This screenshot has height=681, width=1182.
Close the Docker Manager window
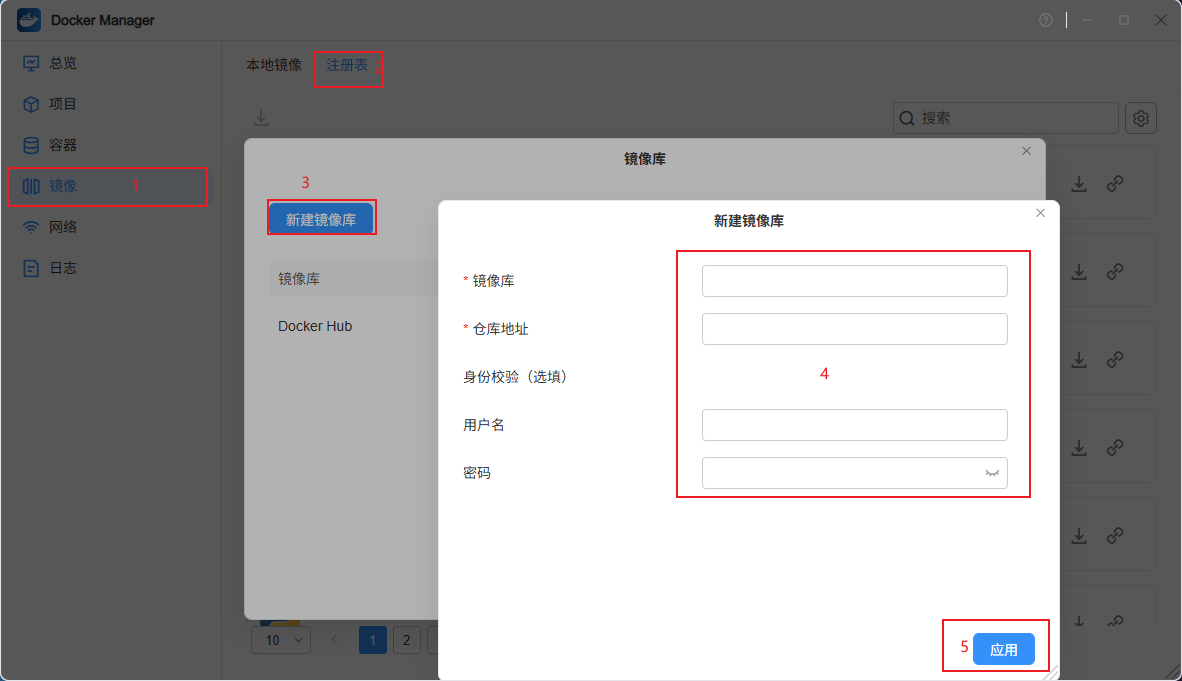(1161, 20)
